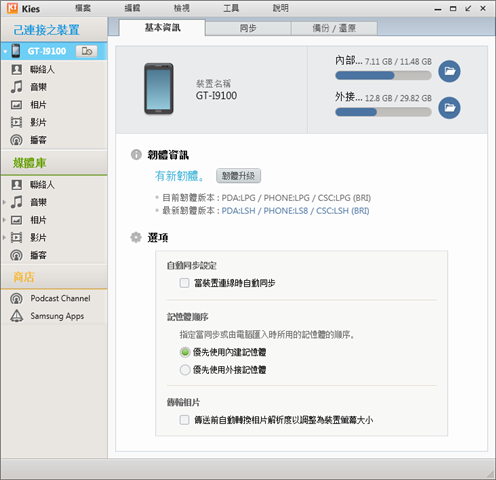Click the internal memory usage bar
Screen dimensions: 496x480
tap(383, 76)
